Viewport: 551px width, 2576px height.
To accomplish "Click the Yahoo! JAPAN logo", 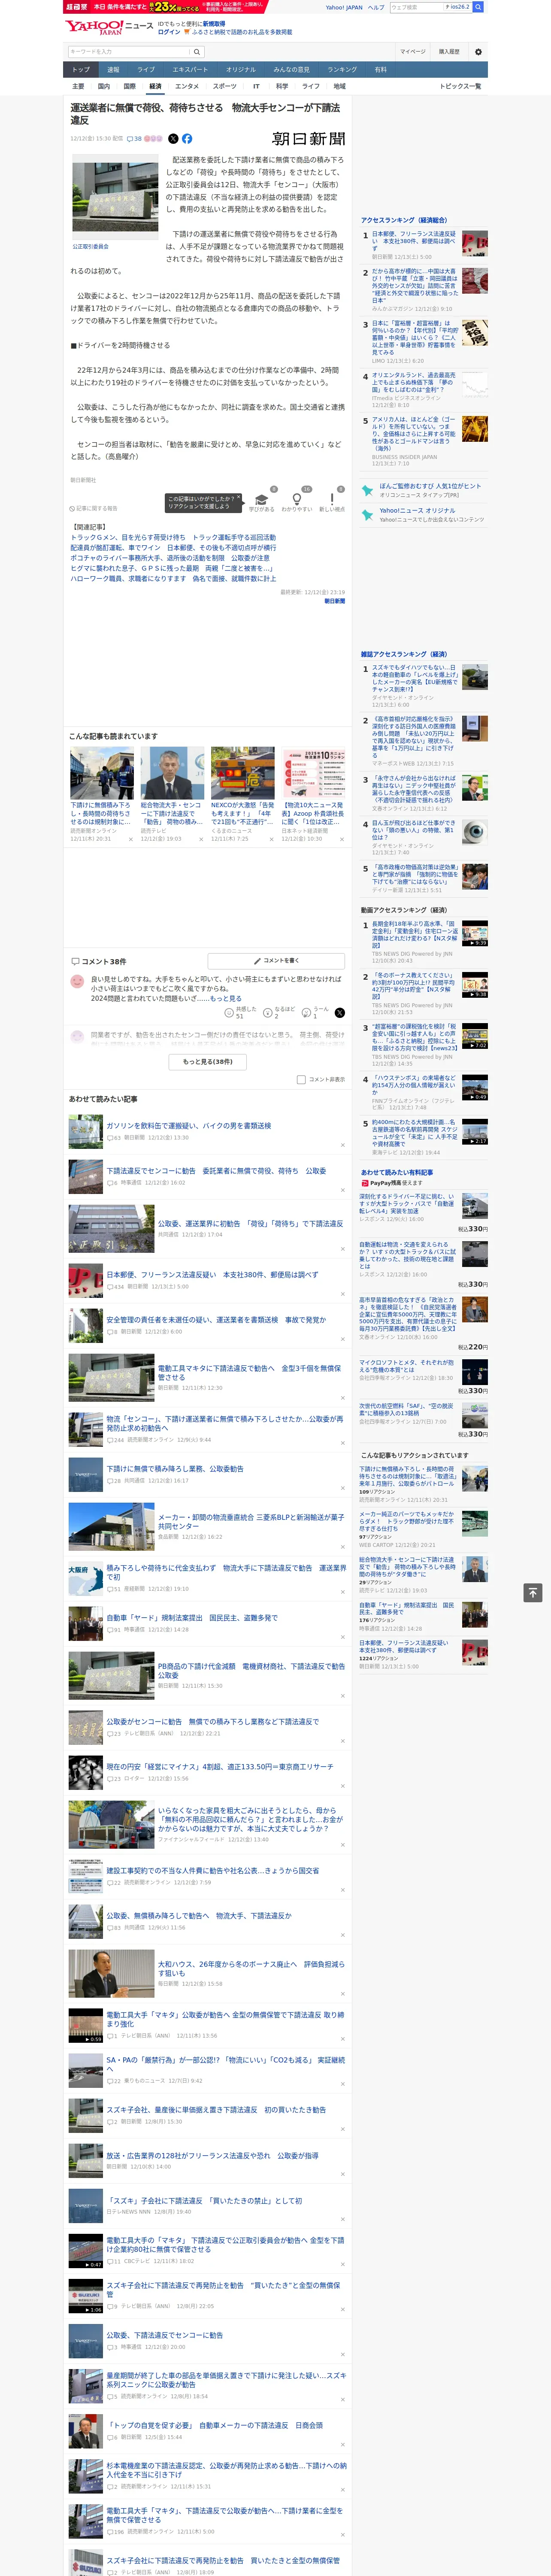I will click(94, 27).
